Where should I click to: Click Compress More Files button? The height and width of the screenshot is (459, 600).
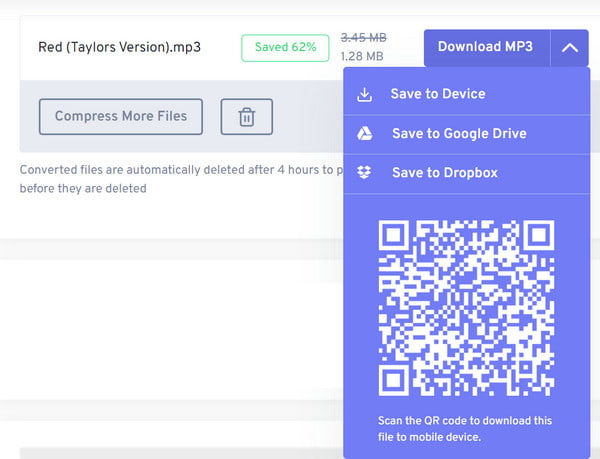121,117
